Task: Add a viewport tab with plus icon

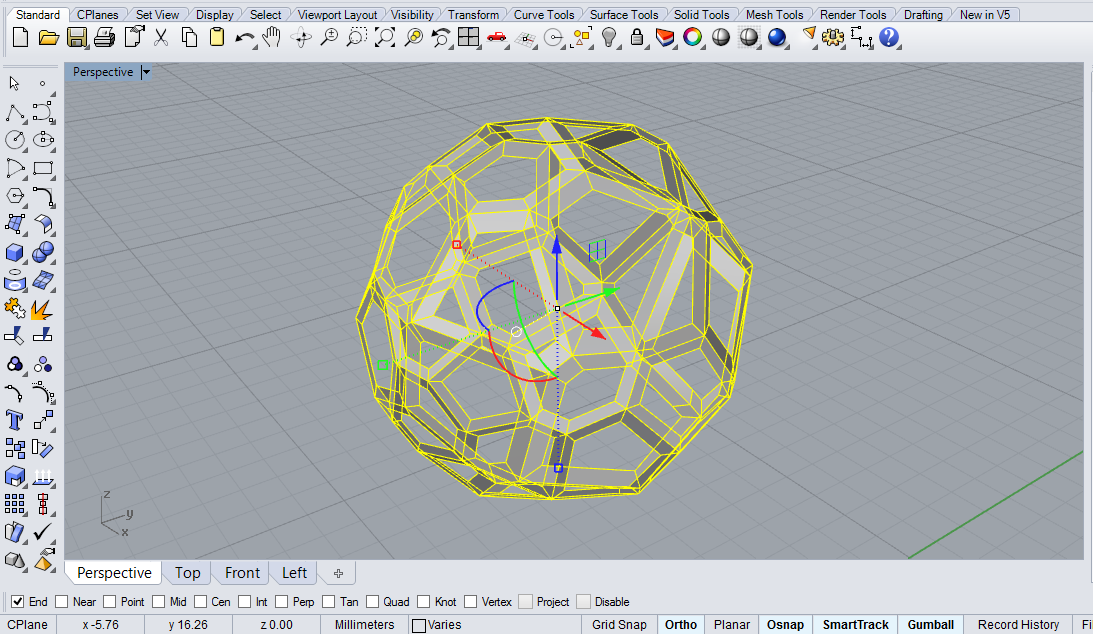Action: 338,573
